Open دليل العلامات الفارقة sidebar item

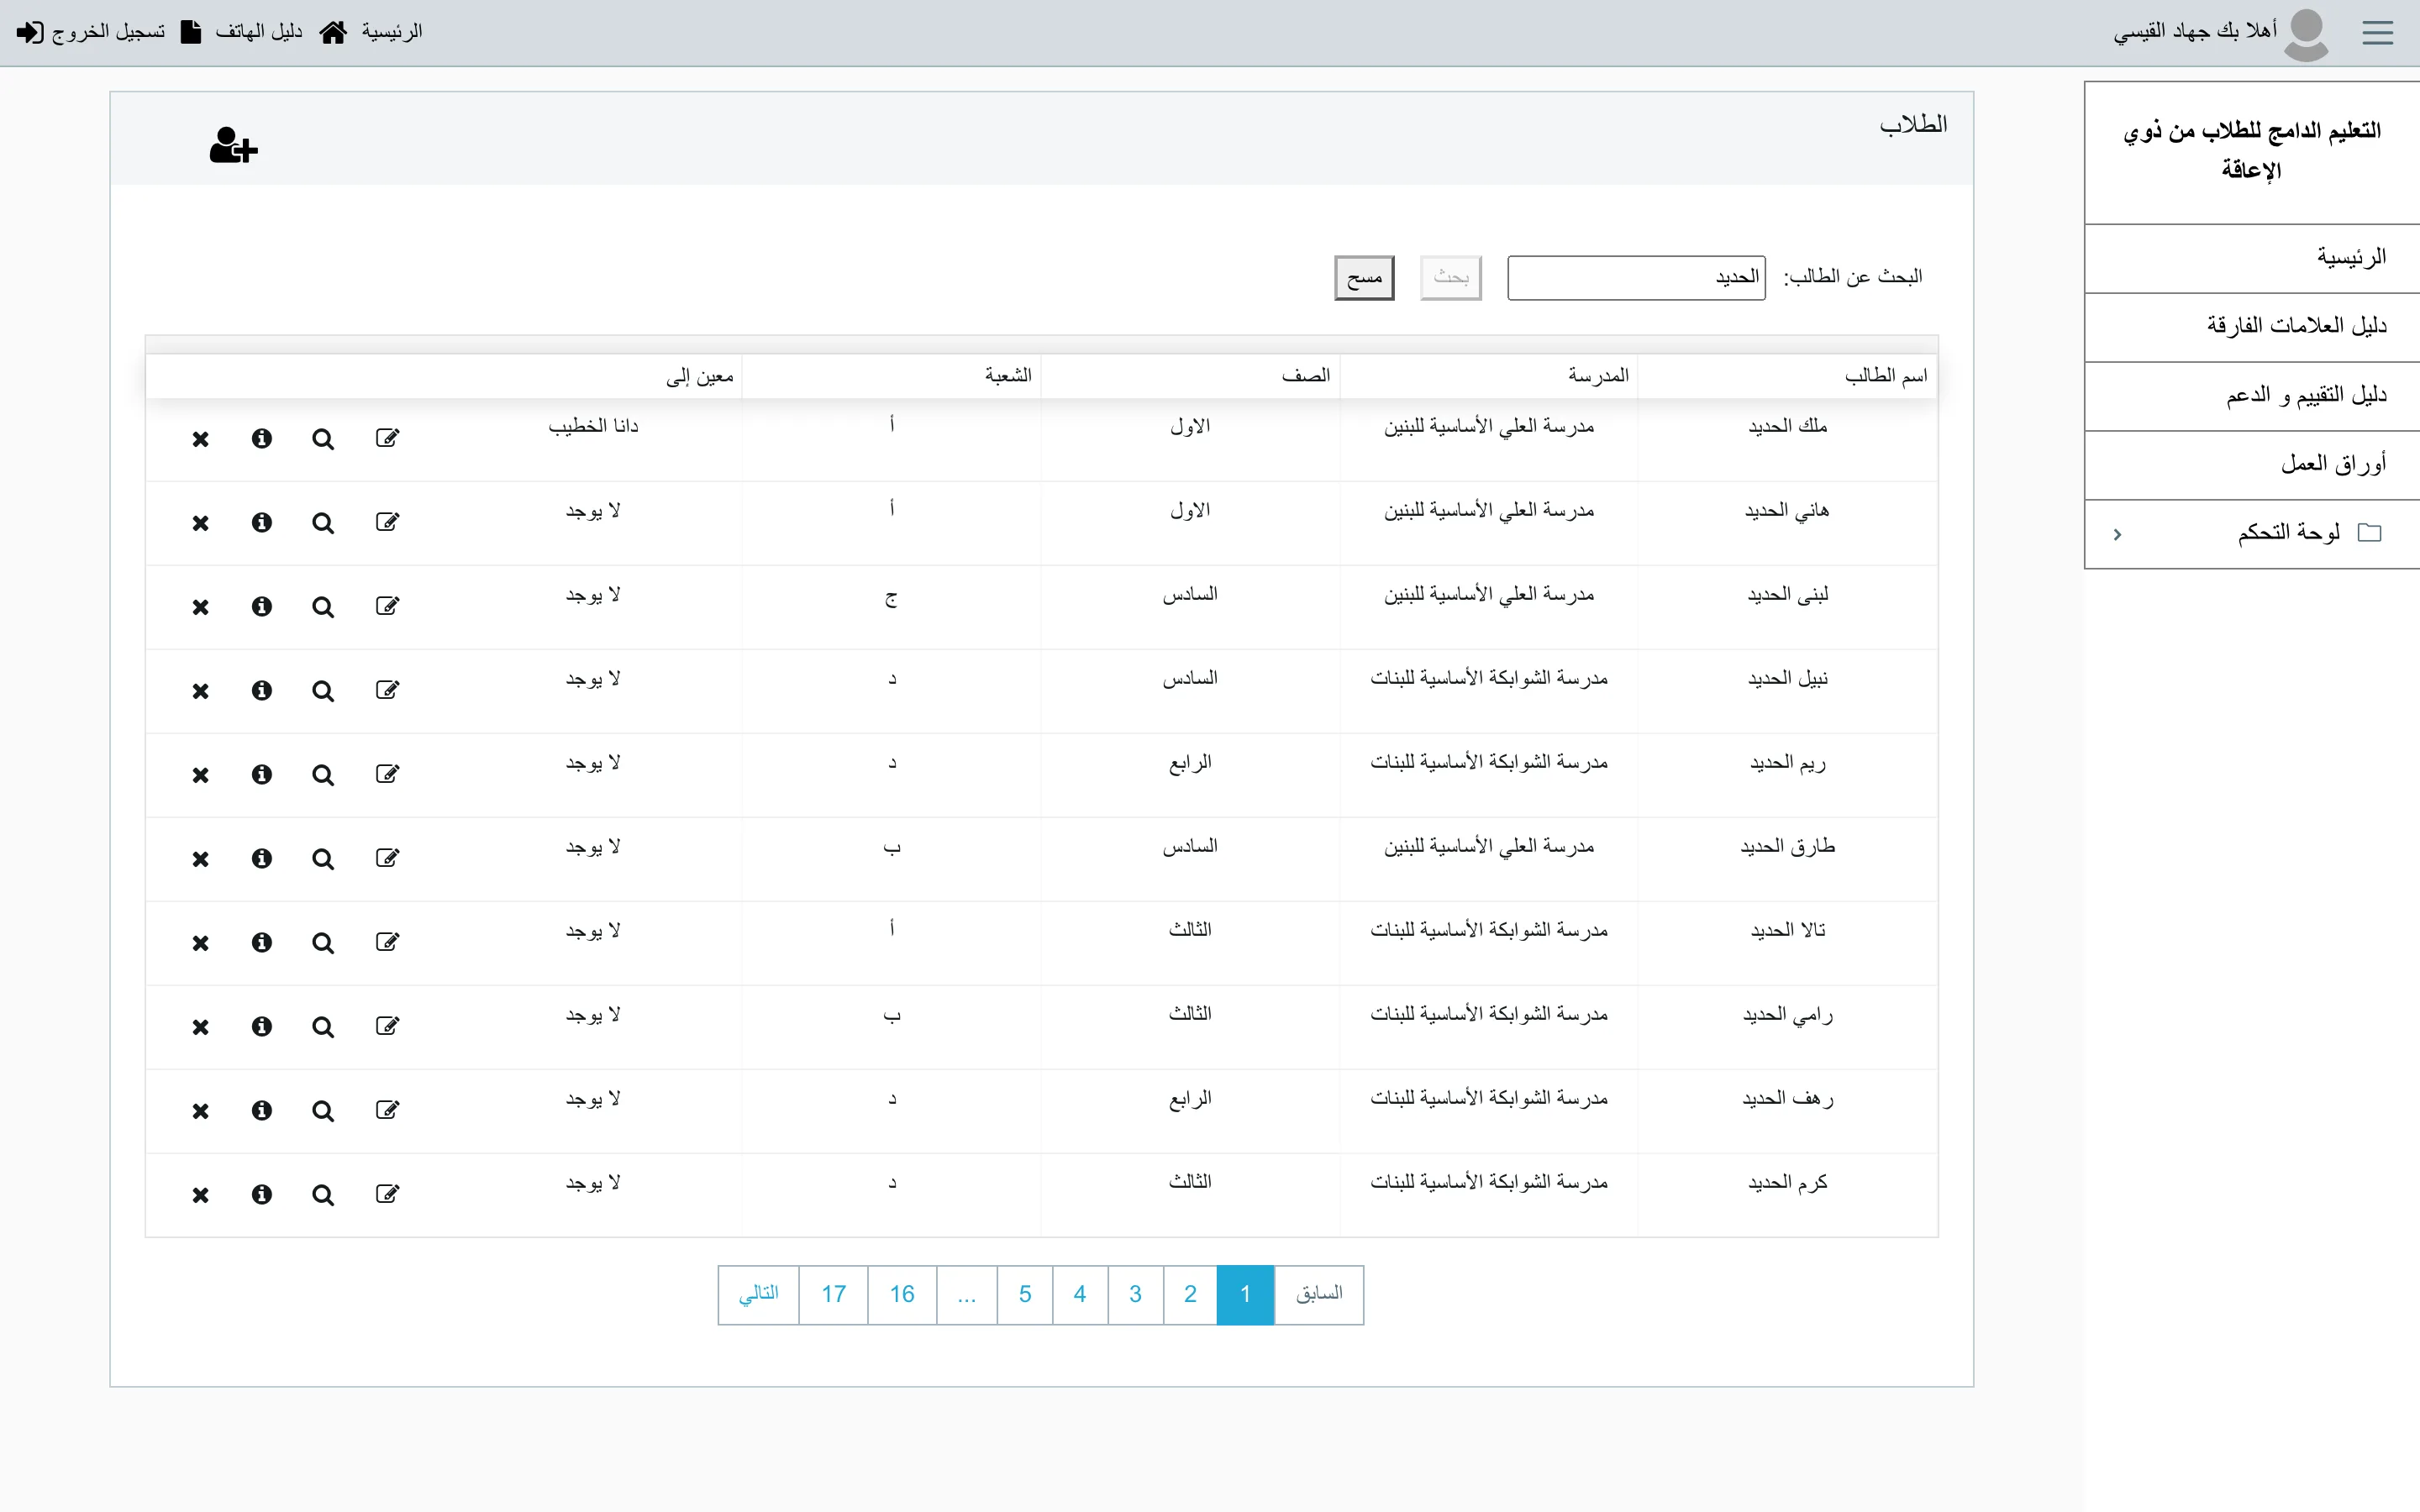click(x=2252, y=327)
